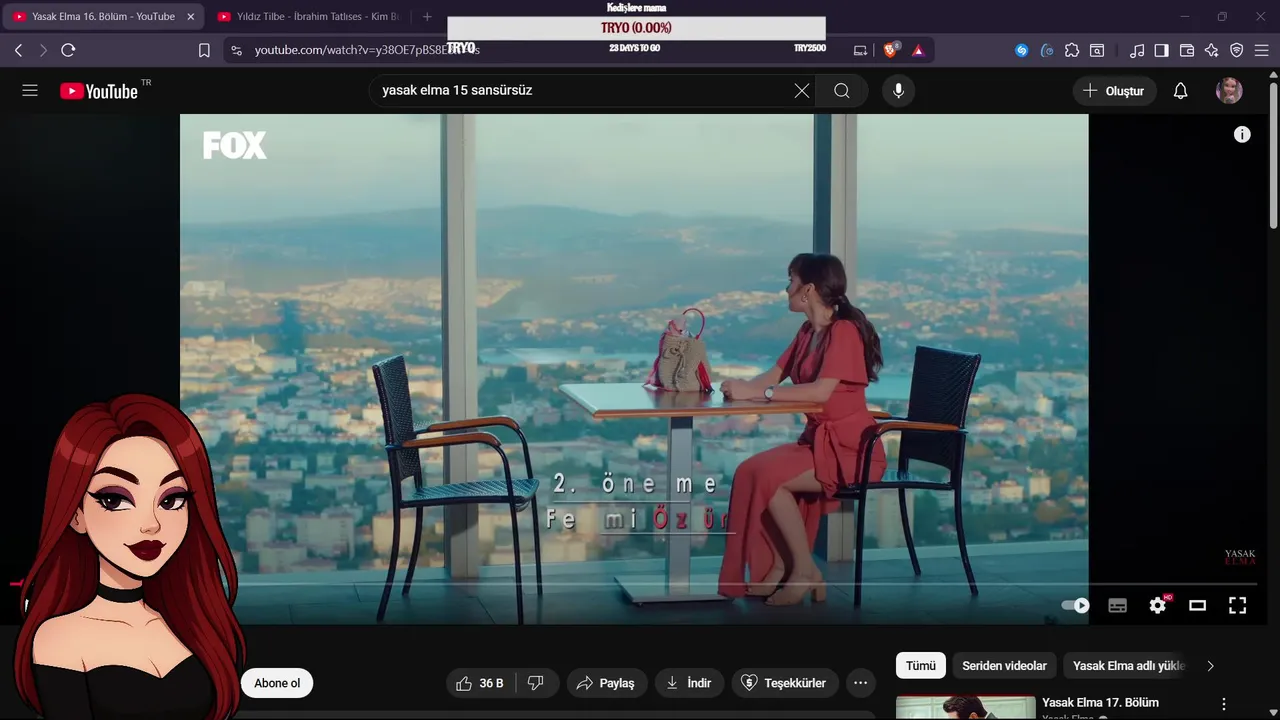
Task: Toggle autoplay switch in the player
Action: [1075, 605]
